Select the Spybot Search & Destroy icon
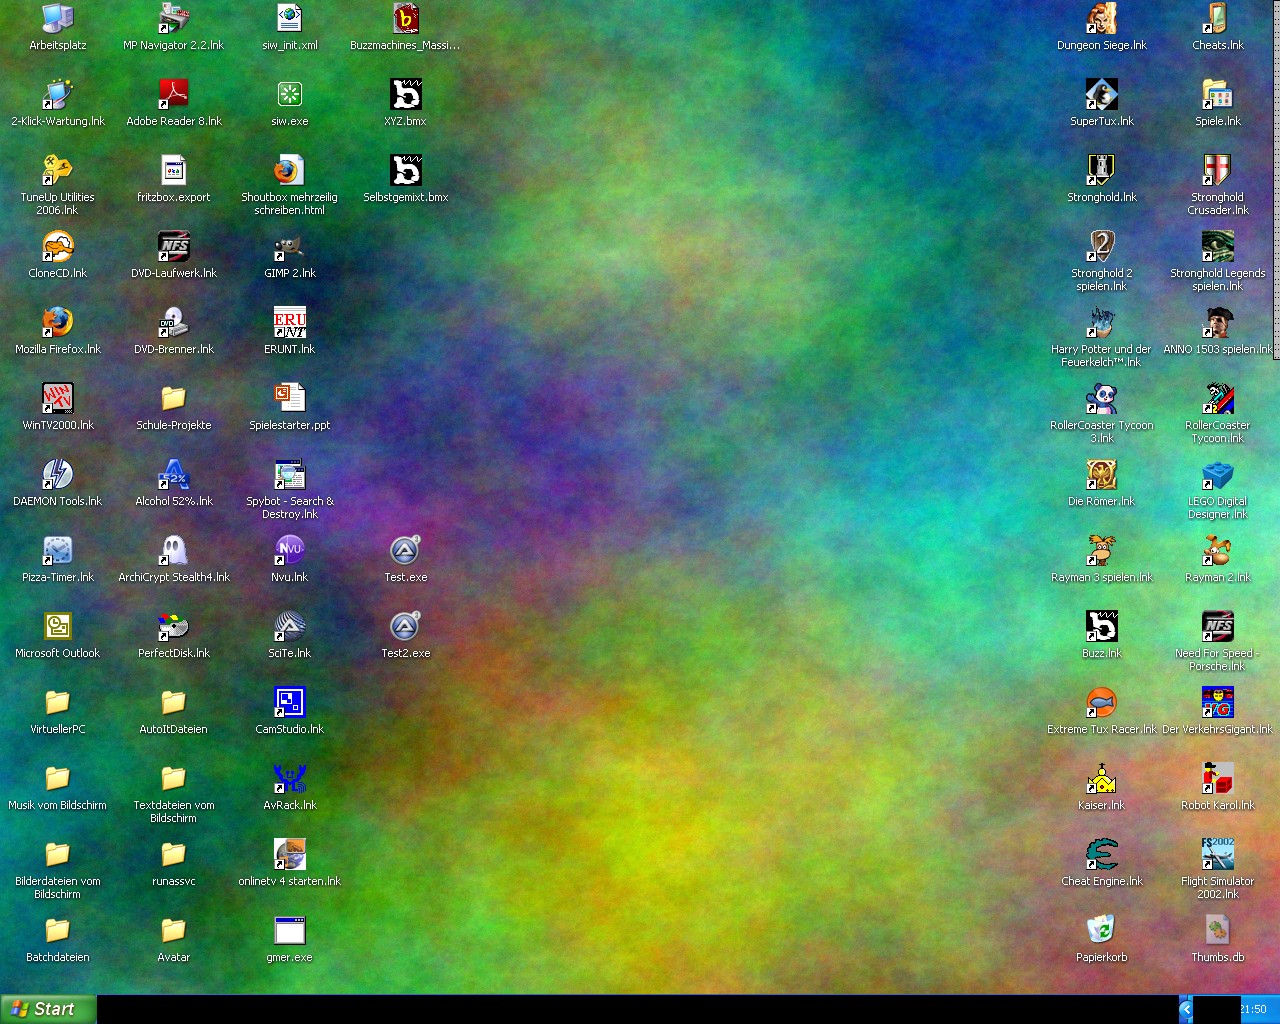The width and height of the screenshot is (1280, 1024). point(289,475)
